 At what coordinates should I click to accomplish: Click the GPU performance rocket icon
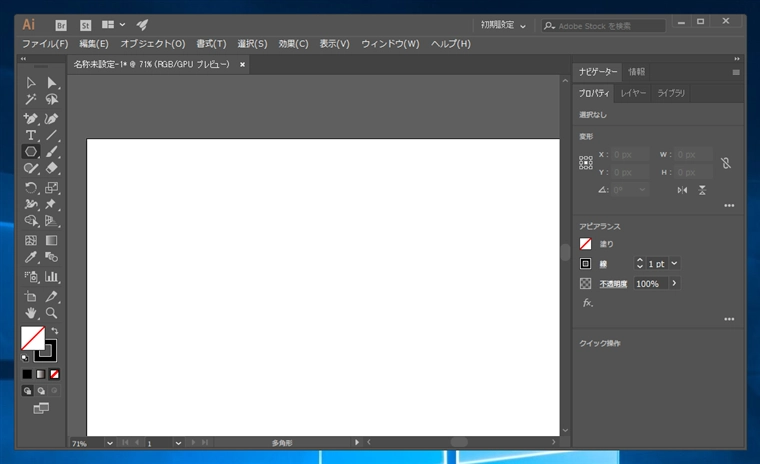(142, 25)
